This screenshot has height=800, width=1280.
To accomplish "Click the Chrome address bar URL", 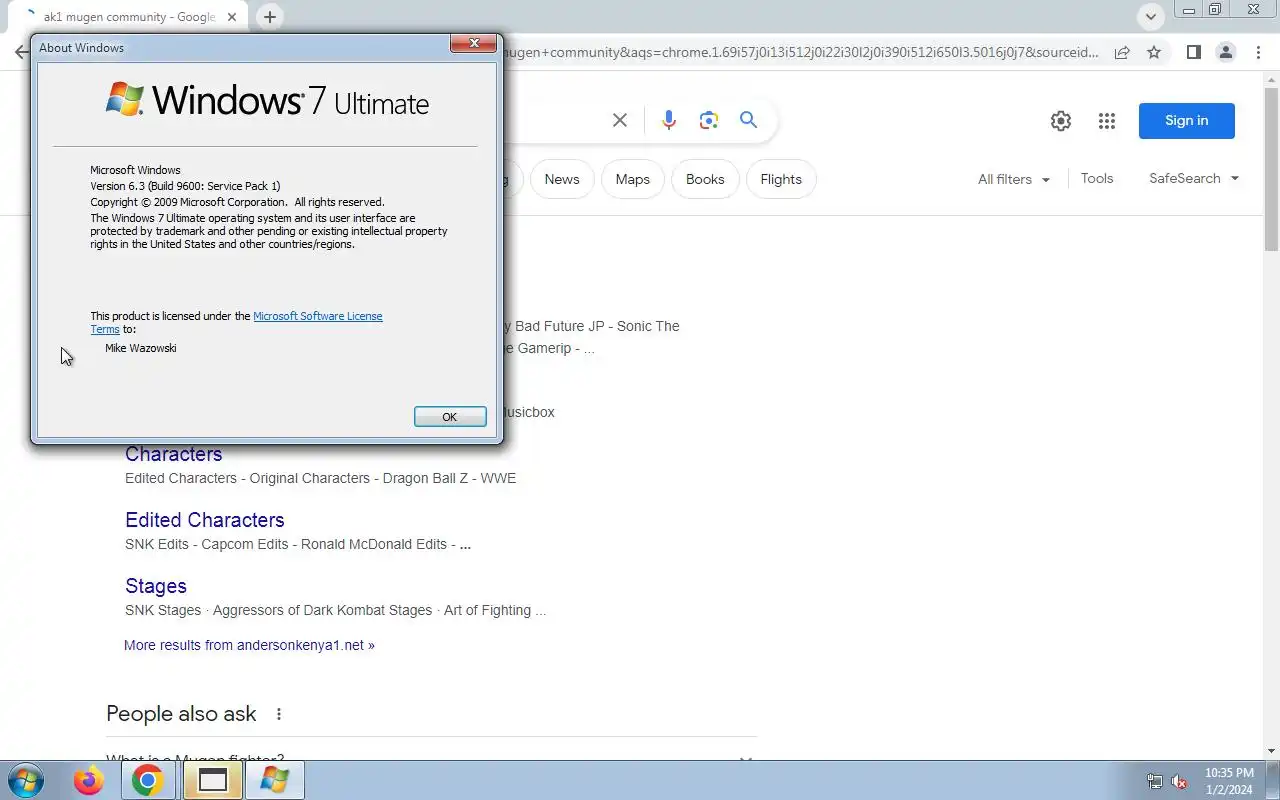I will coord(800,52).
